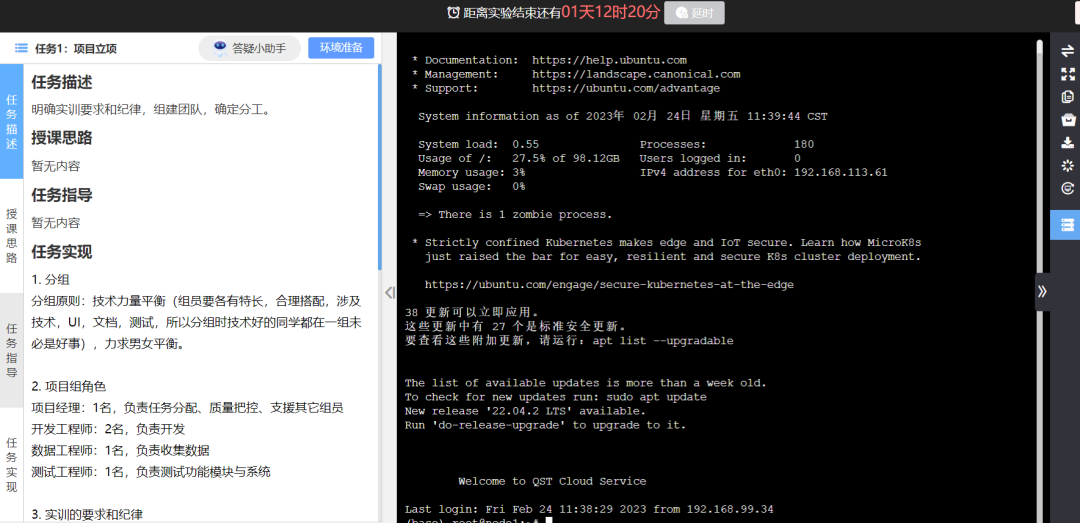Collapse the left task panel with the arrow handle

tap(389, 292)
